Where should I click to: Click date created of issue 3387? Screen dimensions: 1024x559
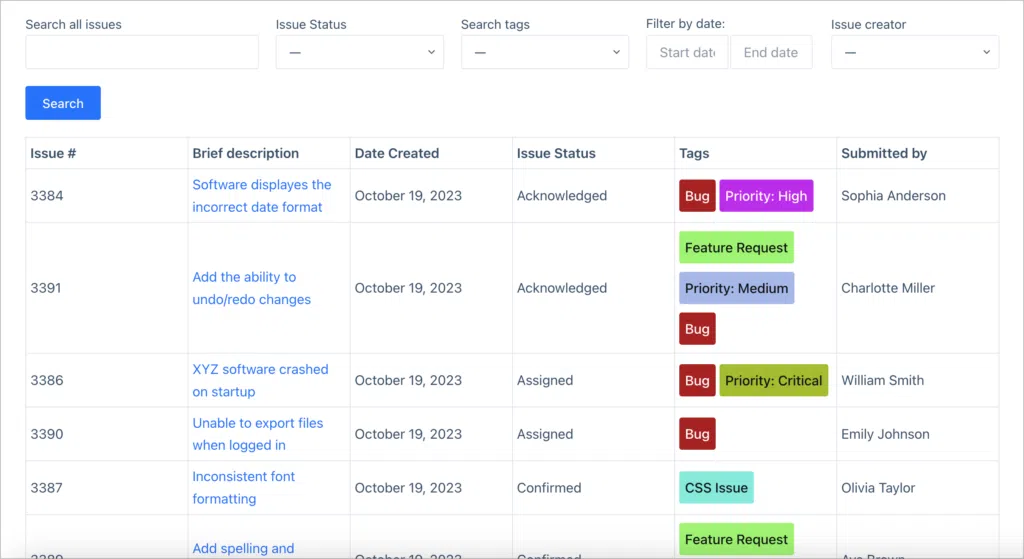click(x=408, y=487)
